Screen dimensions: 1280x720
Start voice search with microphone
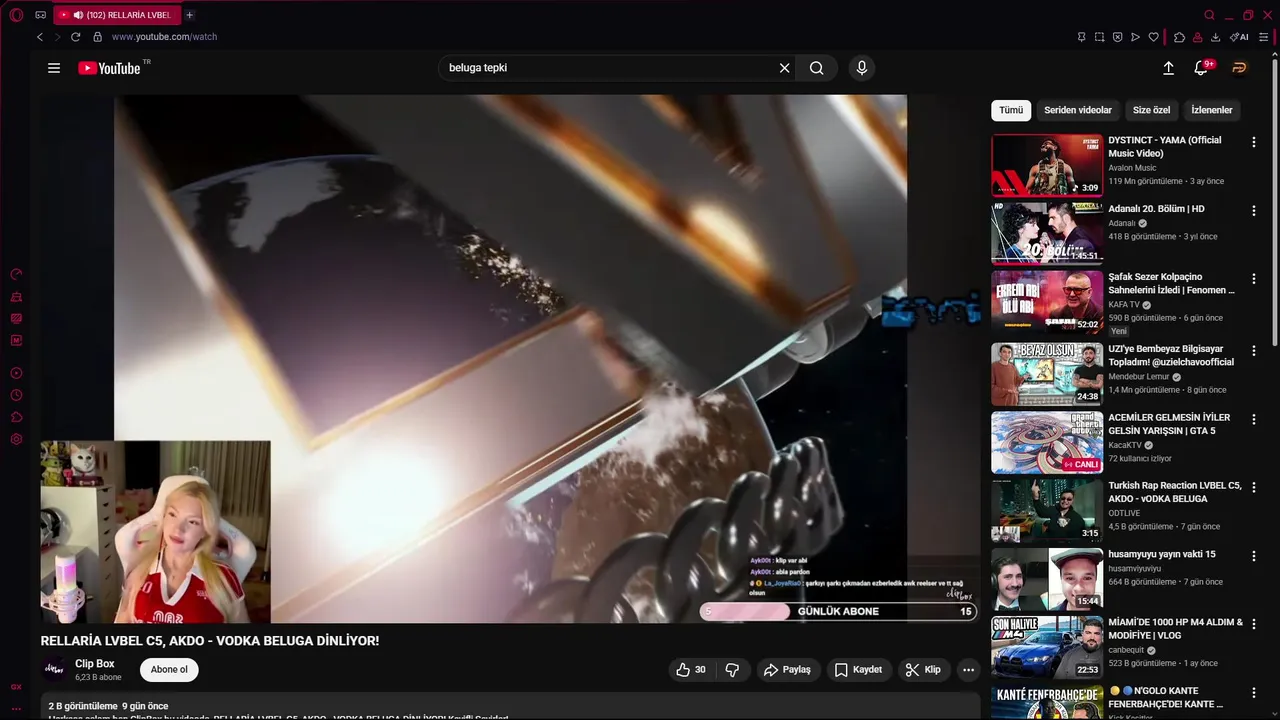click(861, 68)
